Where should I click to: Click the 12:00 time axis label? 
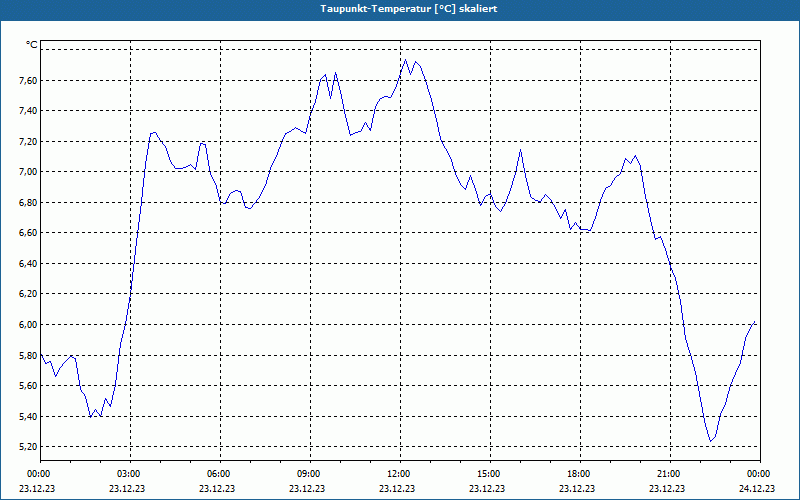pos(400,474)
